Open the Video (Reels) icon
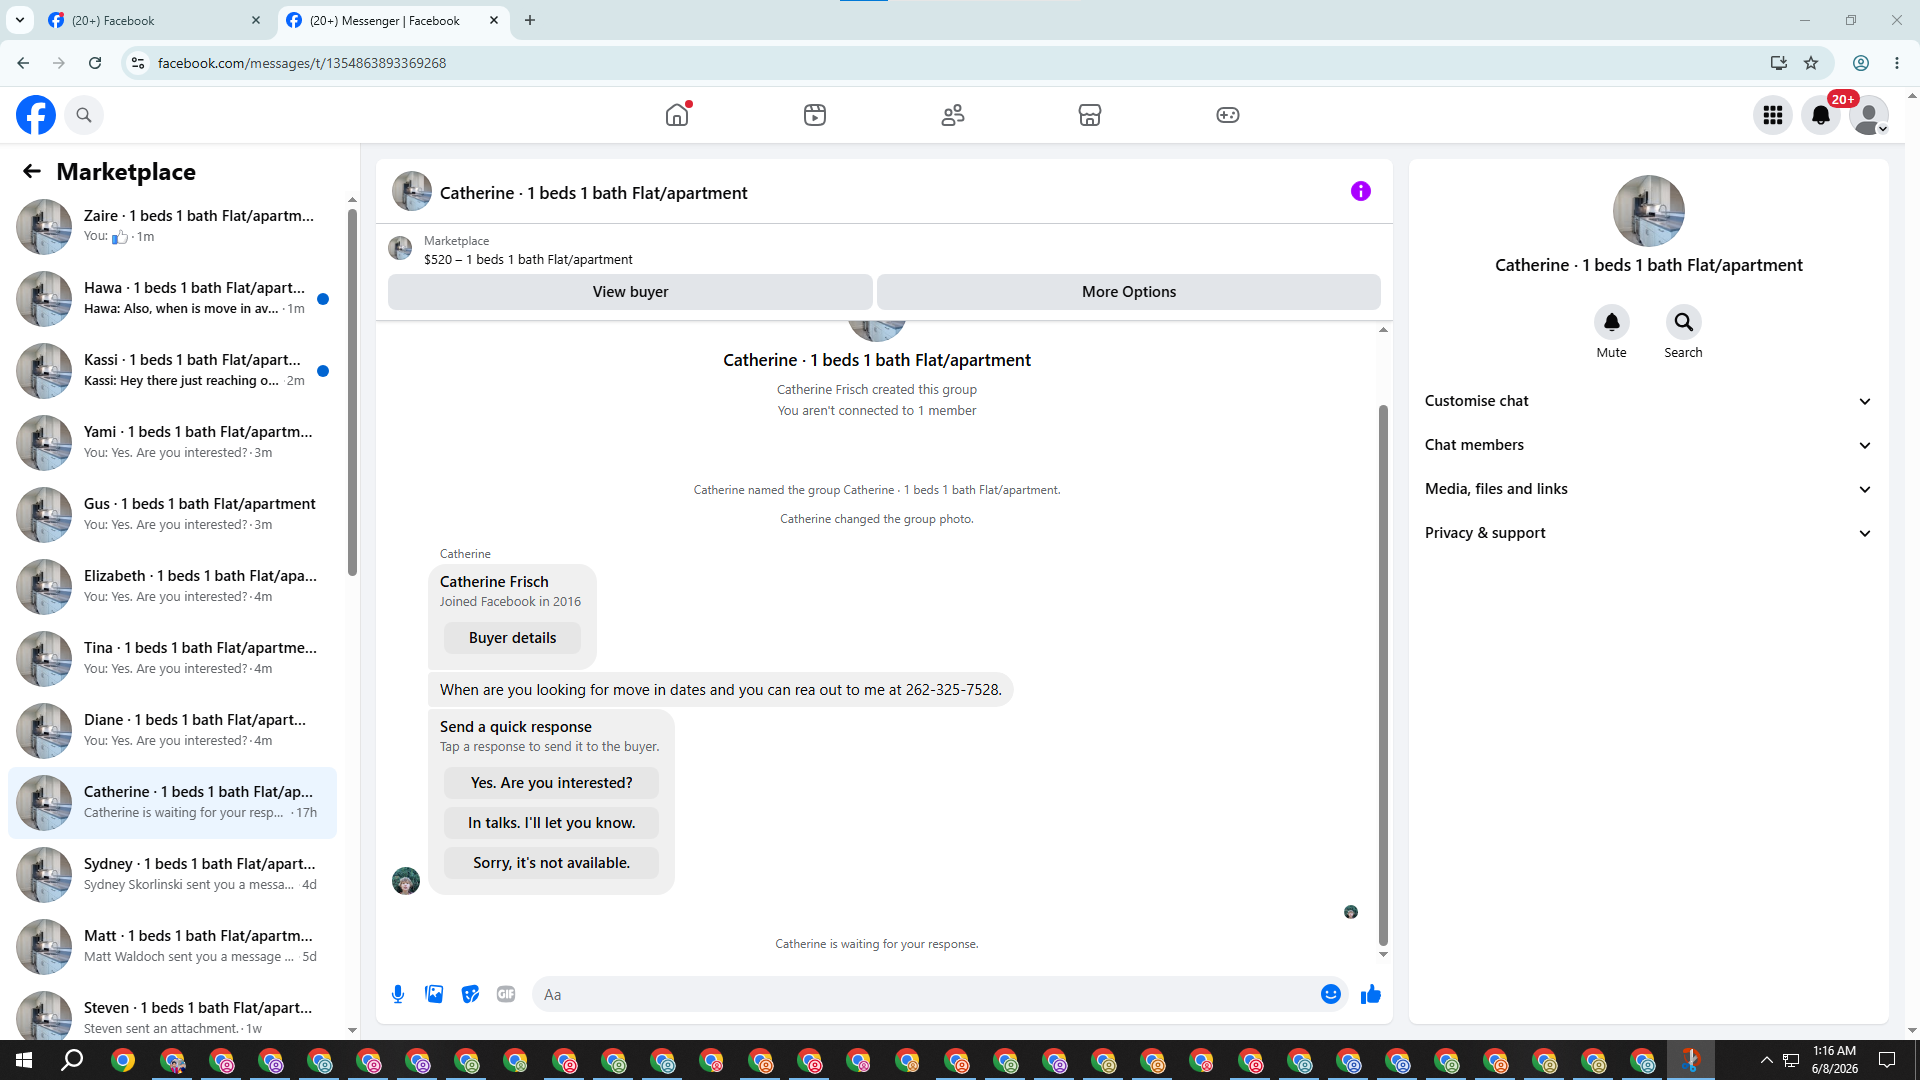This screenshot has width=1920, height=1080. (x=815, y=115)
